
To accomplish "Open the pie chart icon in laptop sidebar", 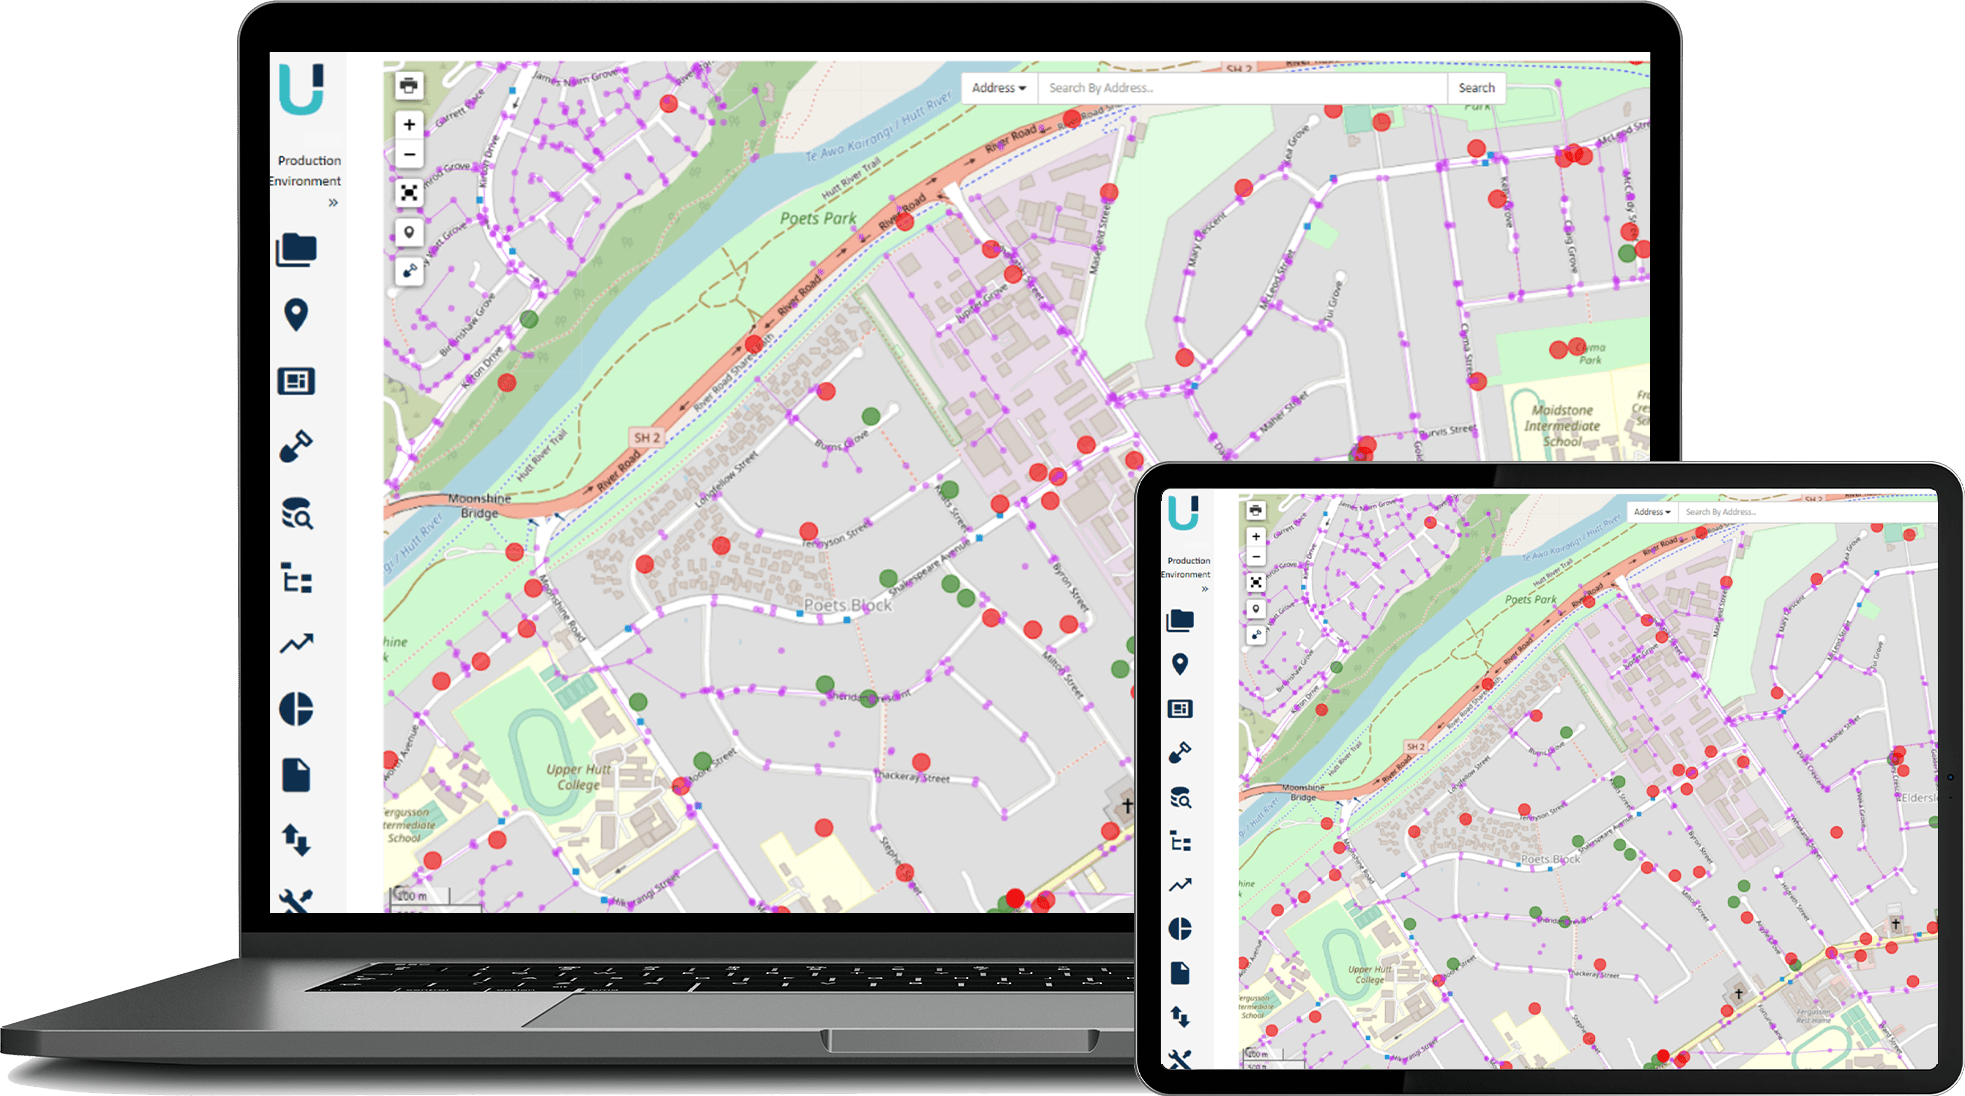I will pos(296,709).
